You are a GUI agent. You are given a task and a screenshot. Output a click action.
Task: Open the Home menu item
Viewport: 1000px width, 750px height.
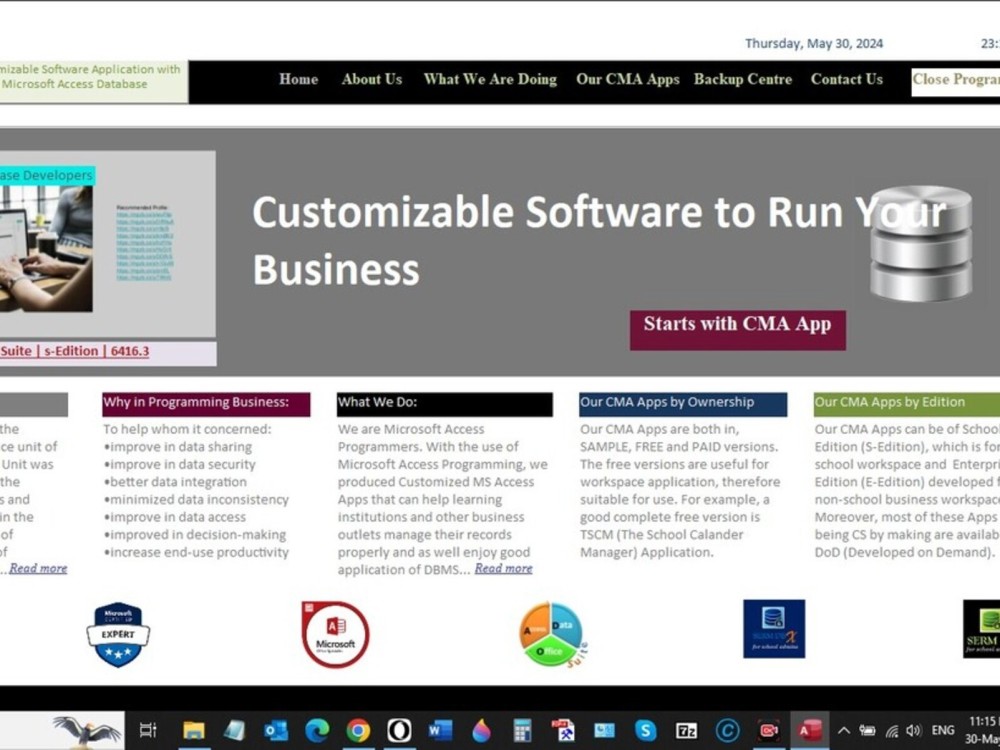298,79
